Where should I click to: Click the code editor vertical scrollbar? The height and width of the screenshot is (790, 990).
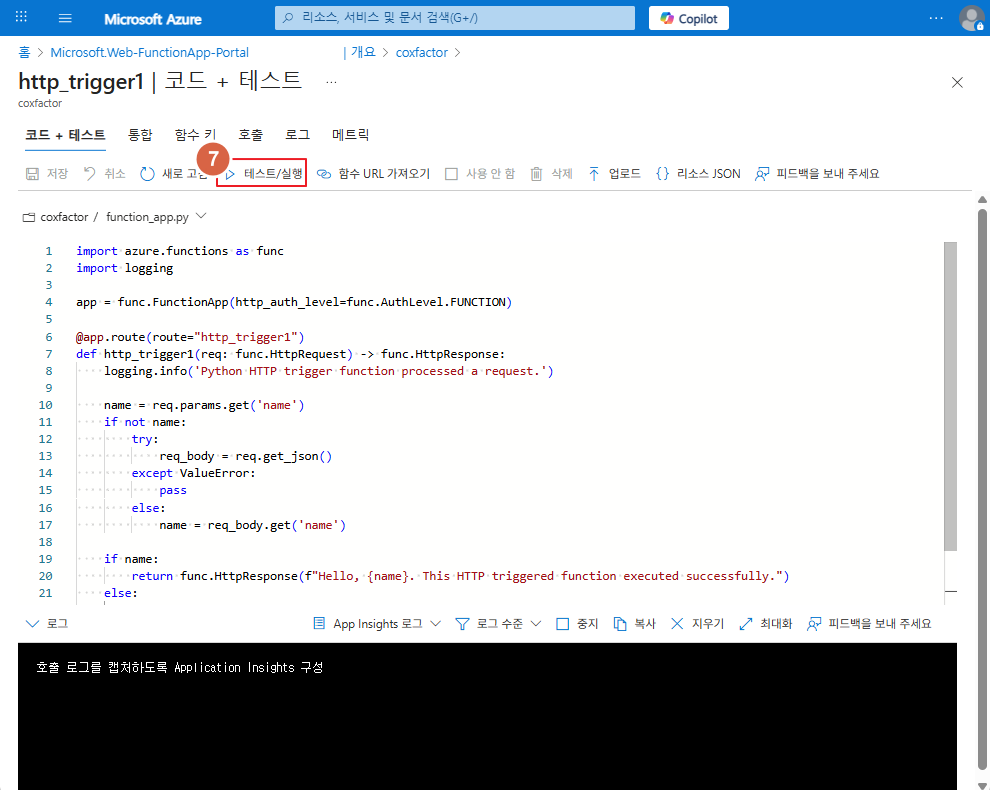click(x=950, y=397)
